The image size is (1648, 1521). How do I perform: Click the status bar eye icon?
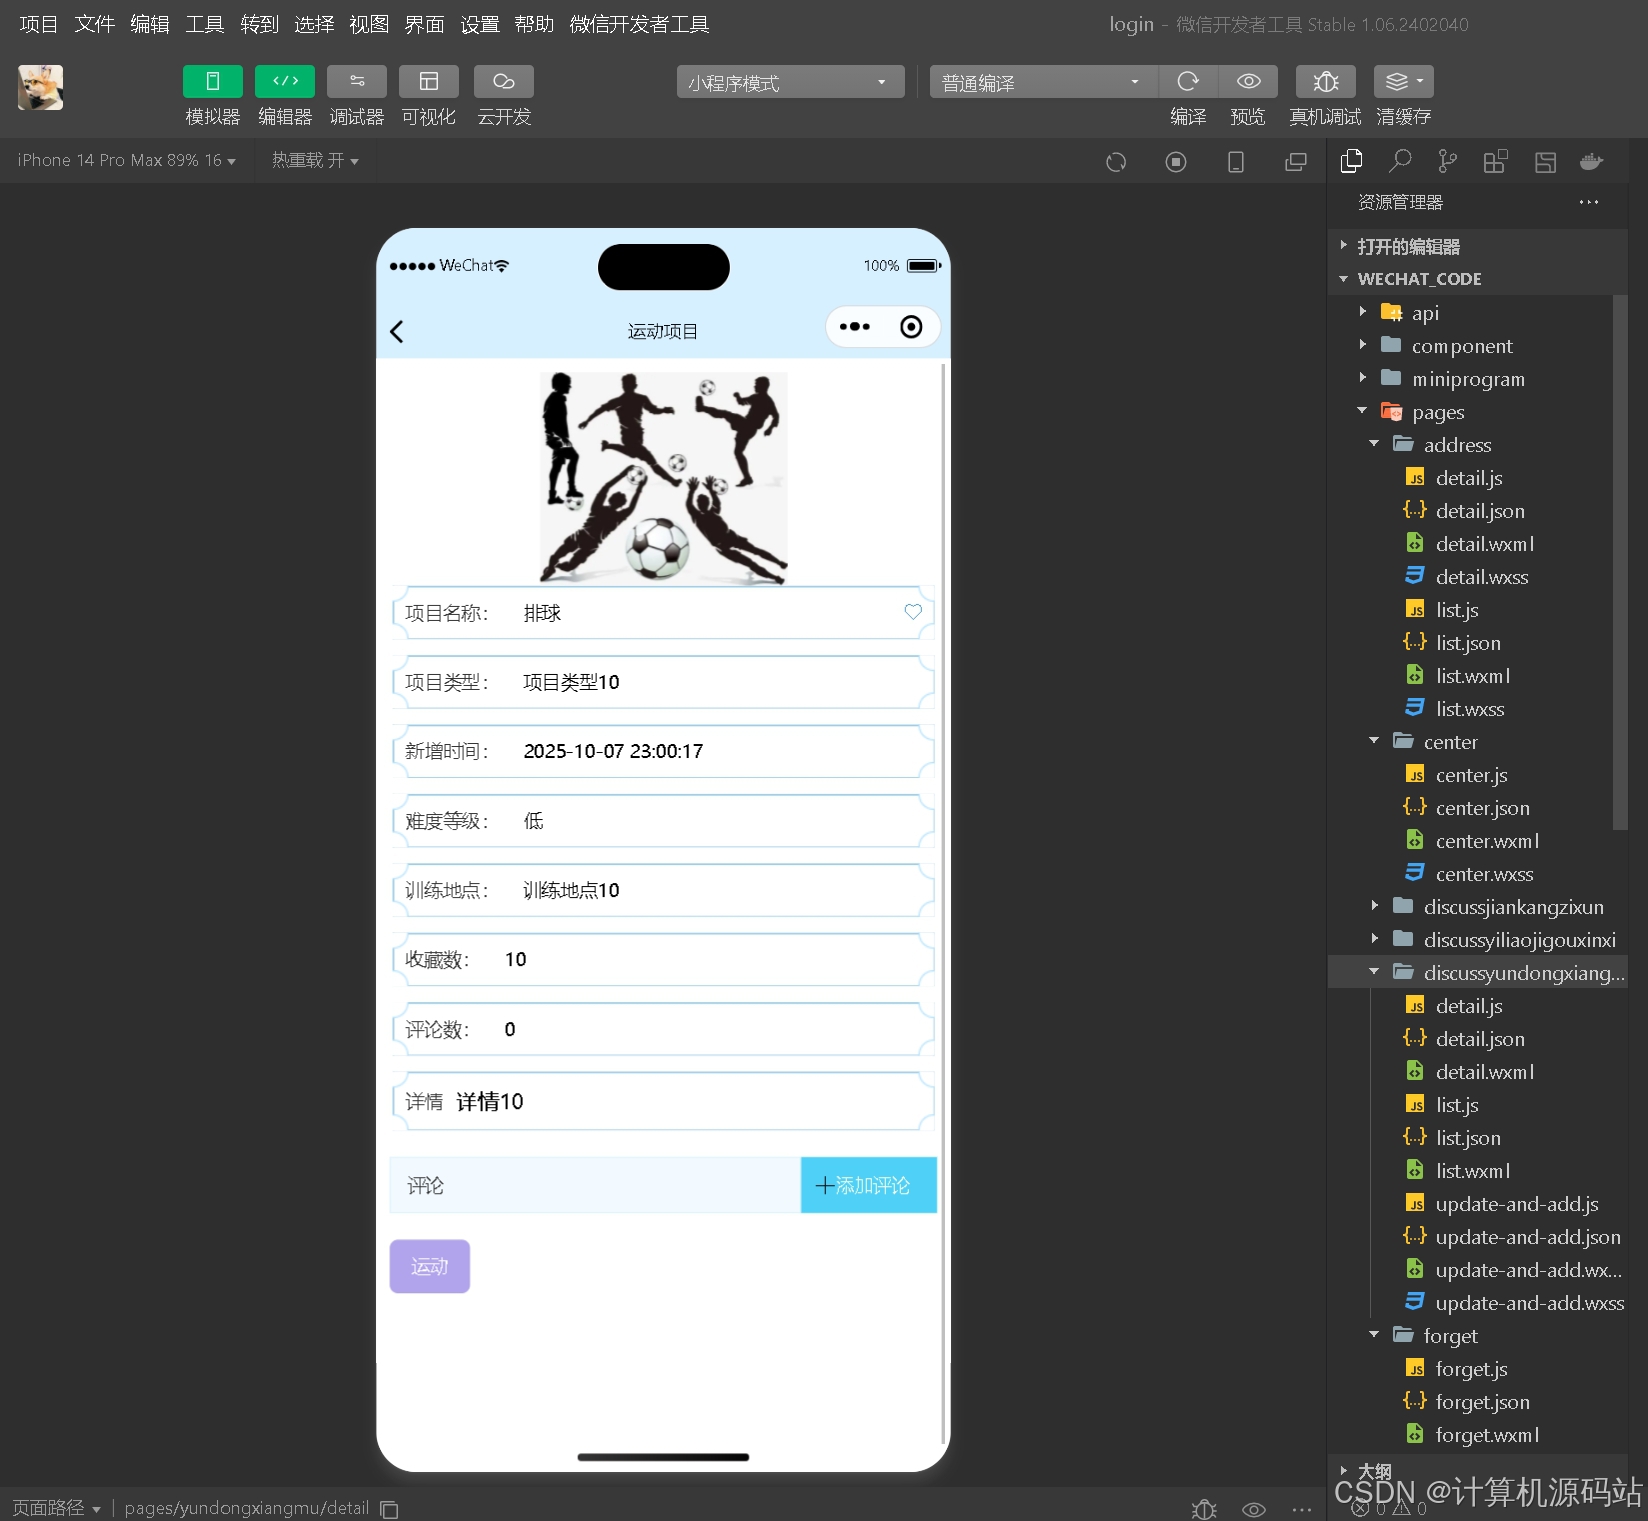click(1253, 1509)
